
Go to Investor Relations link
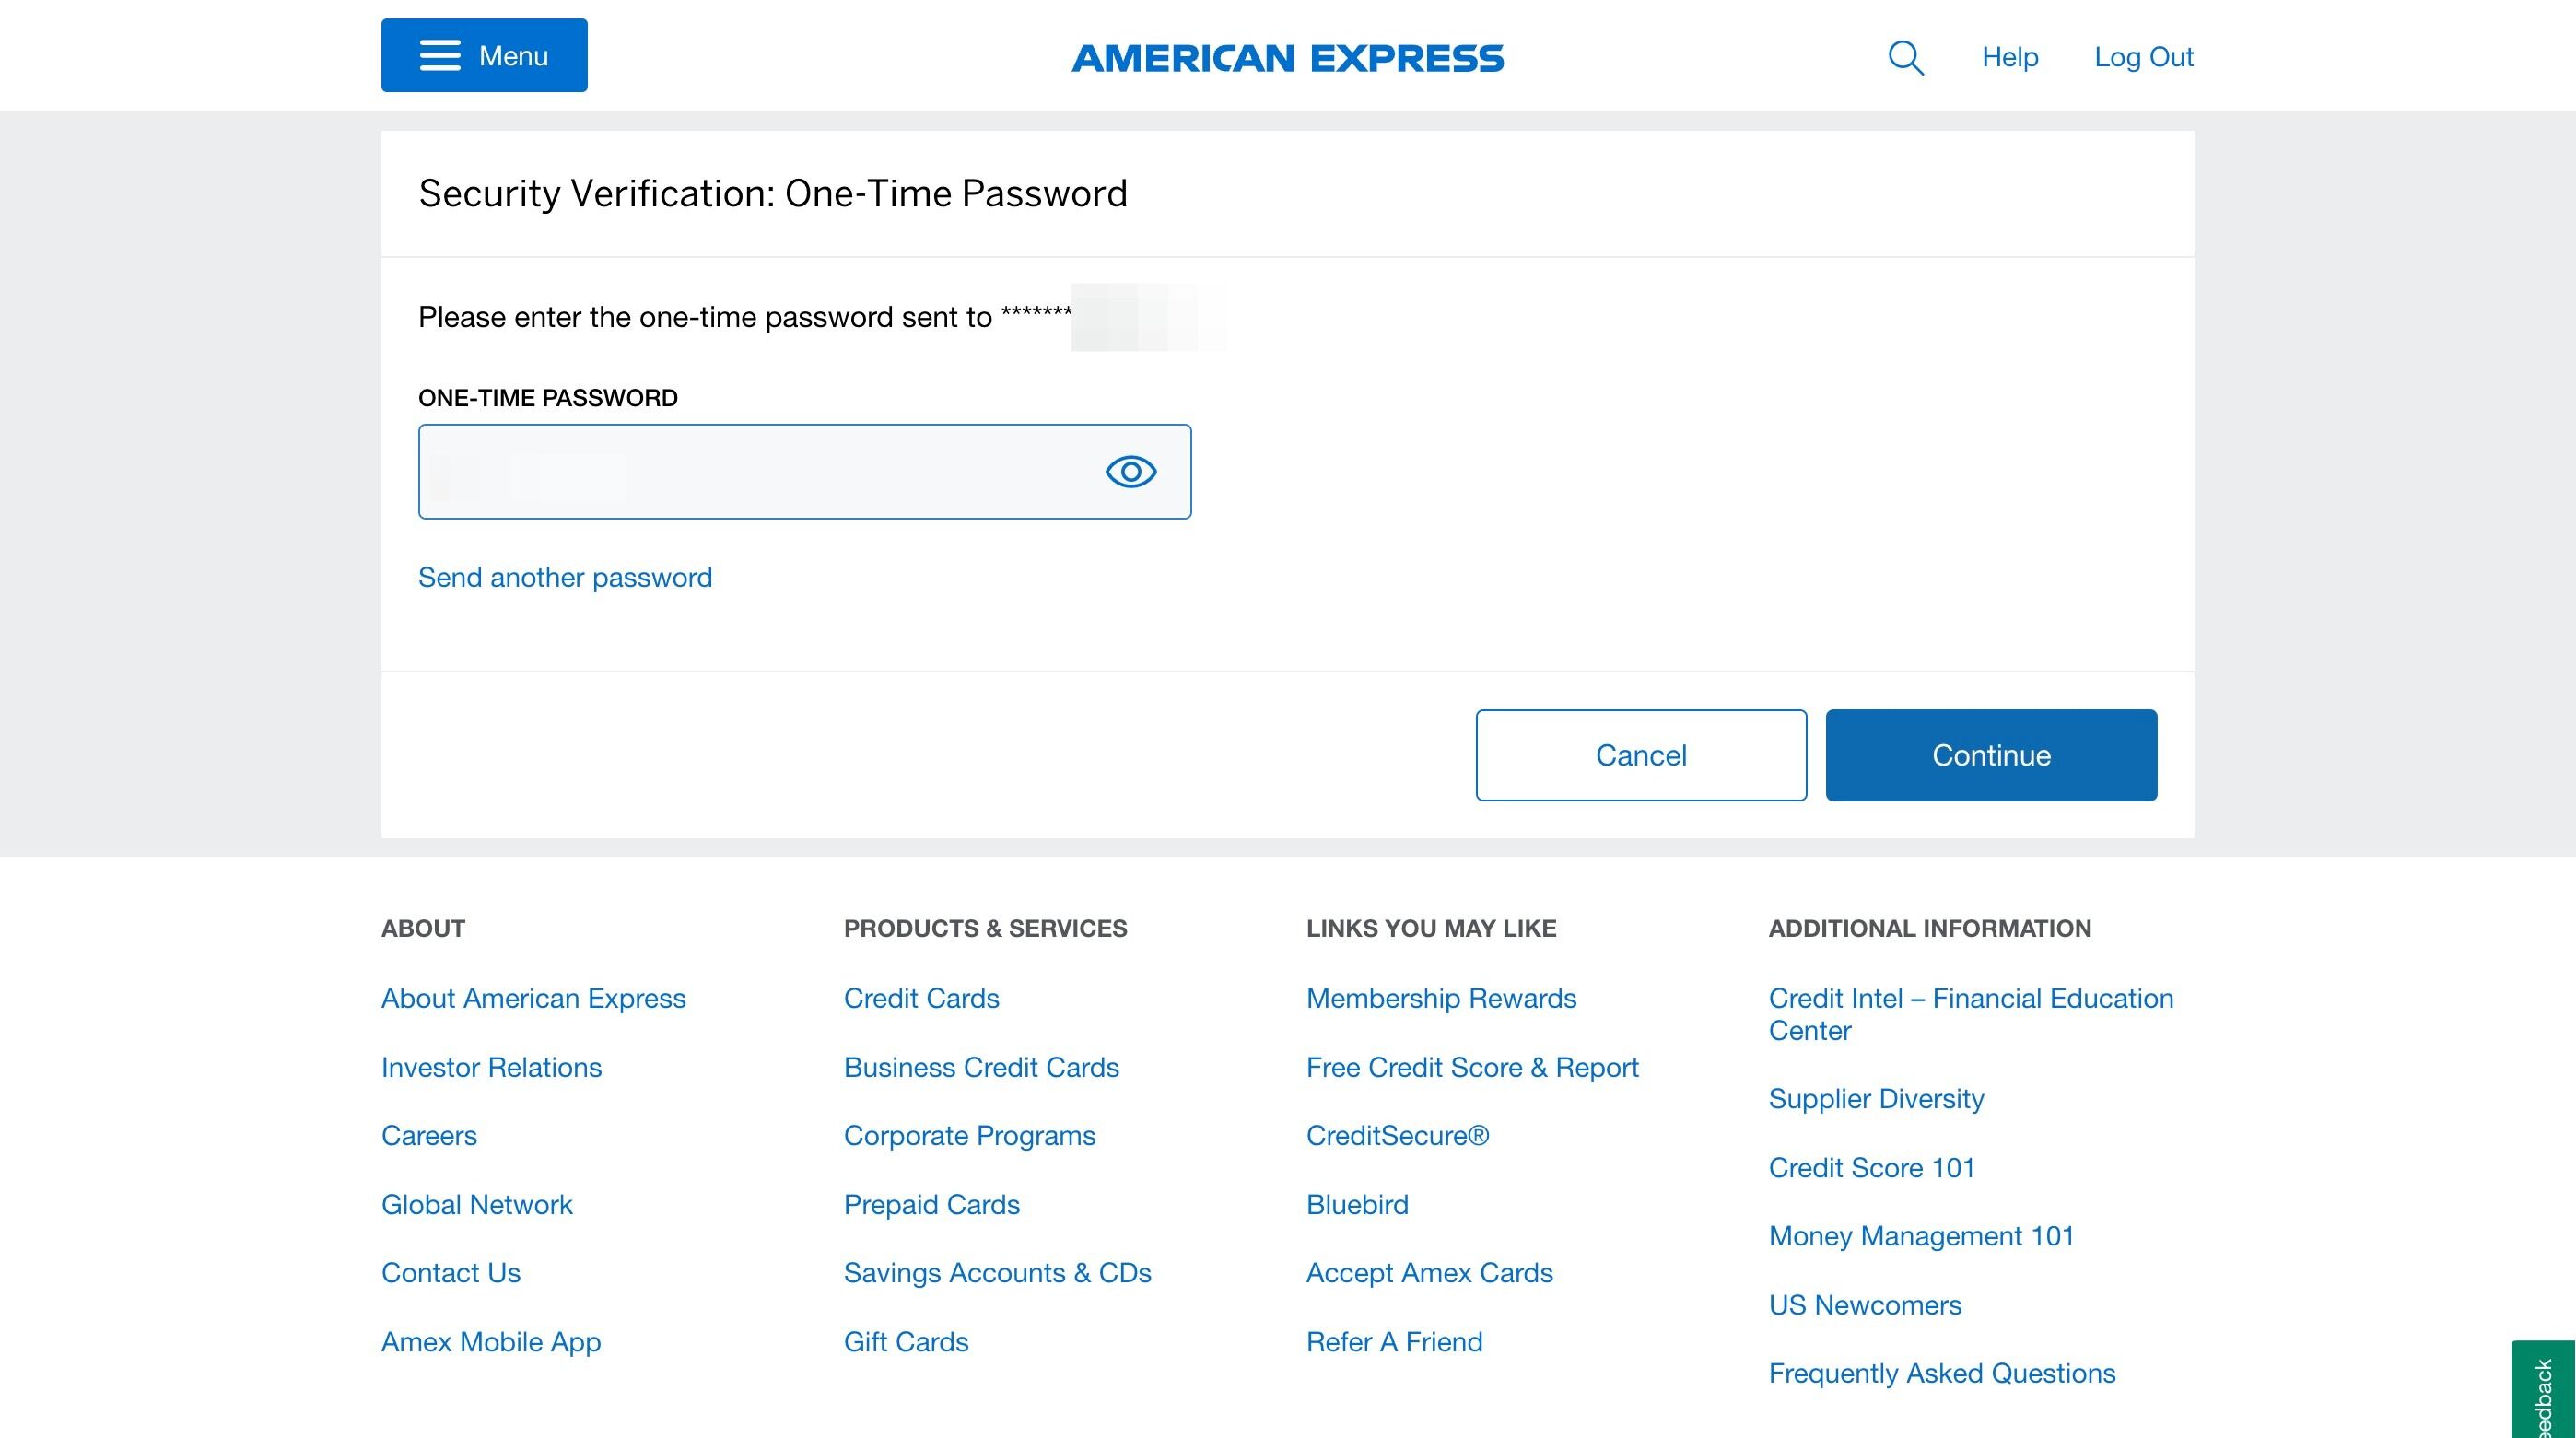[491, 1067]
